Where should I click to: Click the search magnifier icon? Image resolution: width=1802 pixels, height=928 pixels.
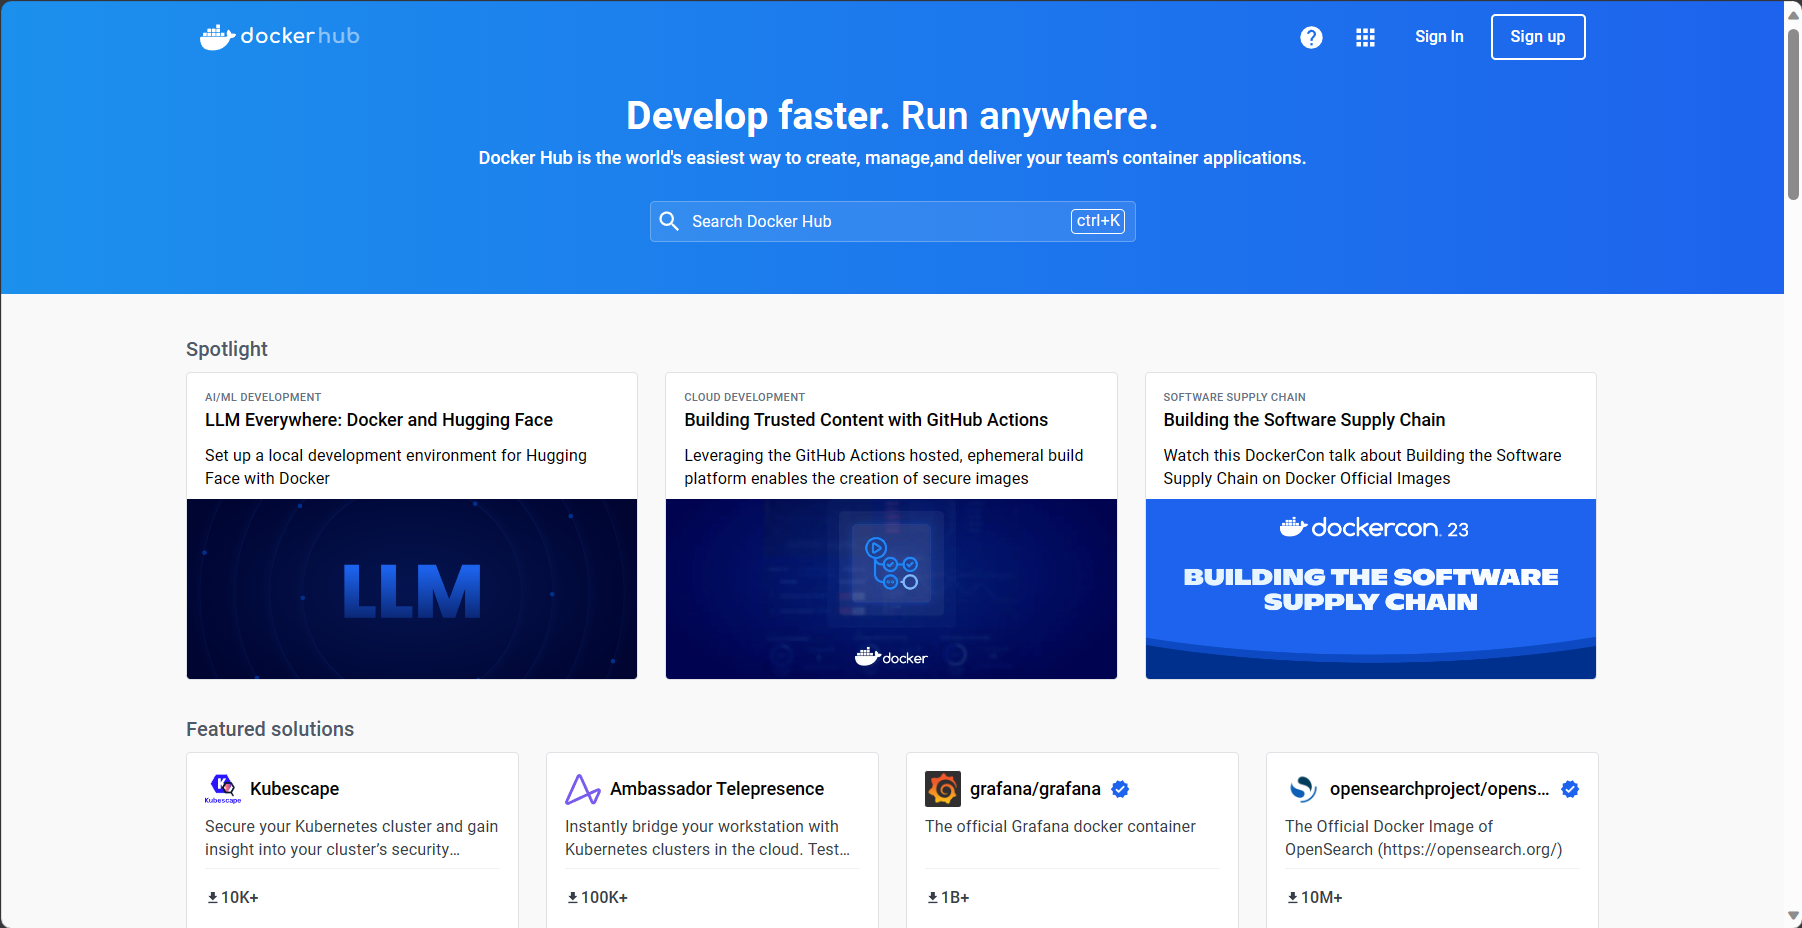670,221
